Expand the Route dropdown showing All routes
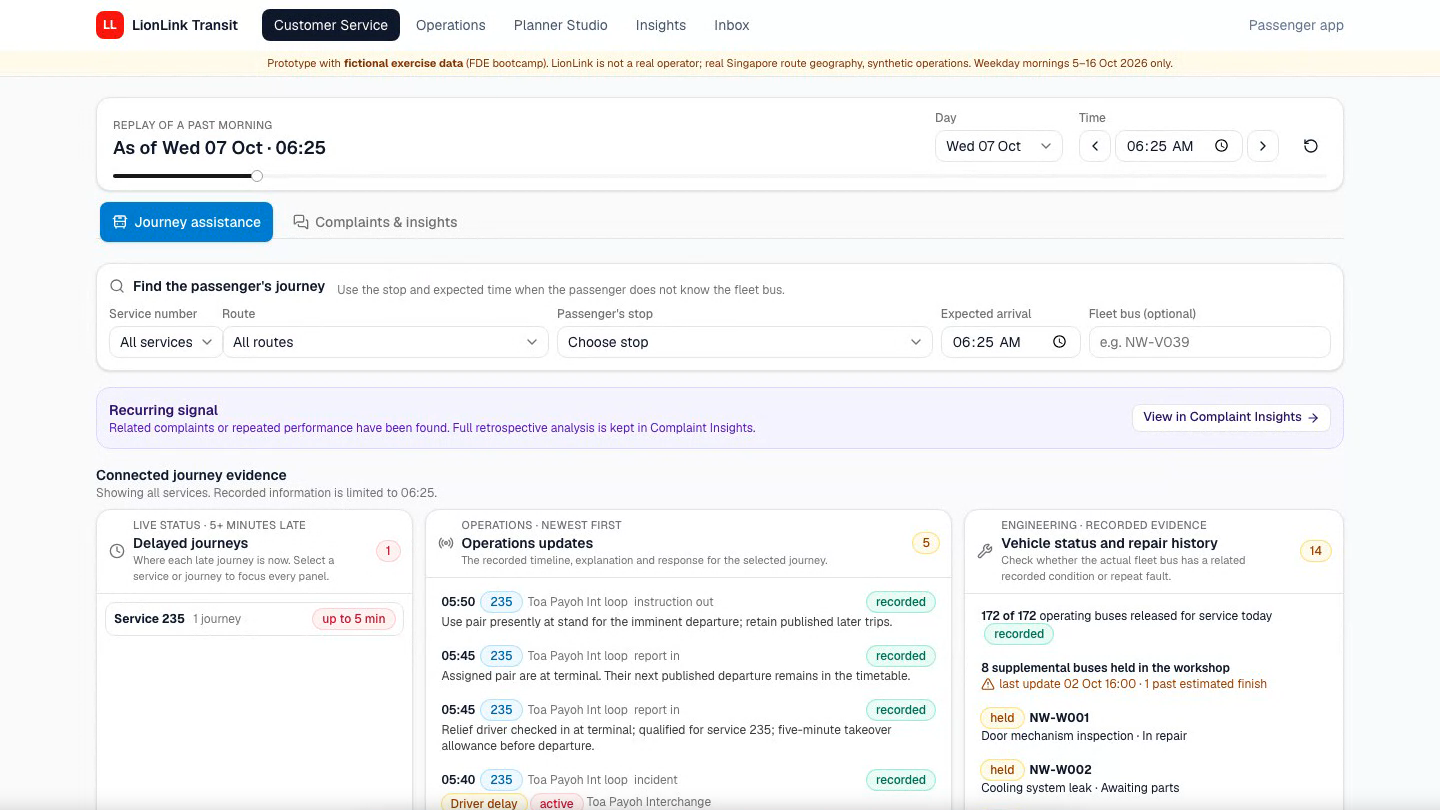 coord(385,342)
